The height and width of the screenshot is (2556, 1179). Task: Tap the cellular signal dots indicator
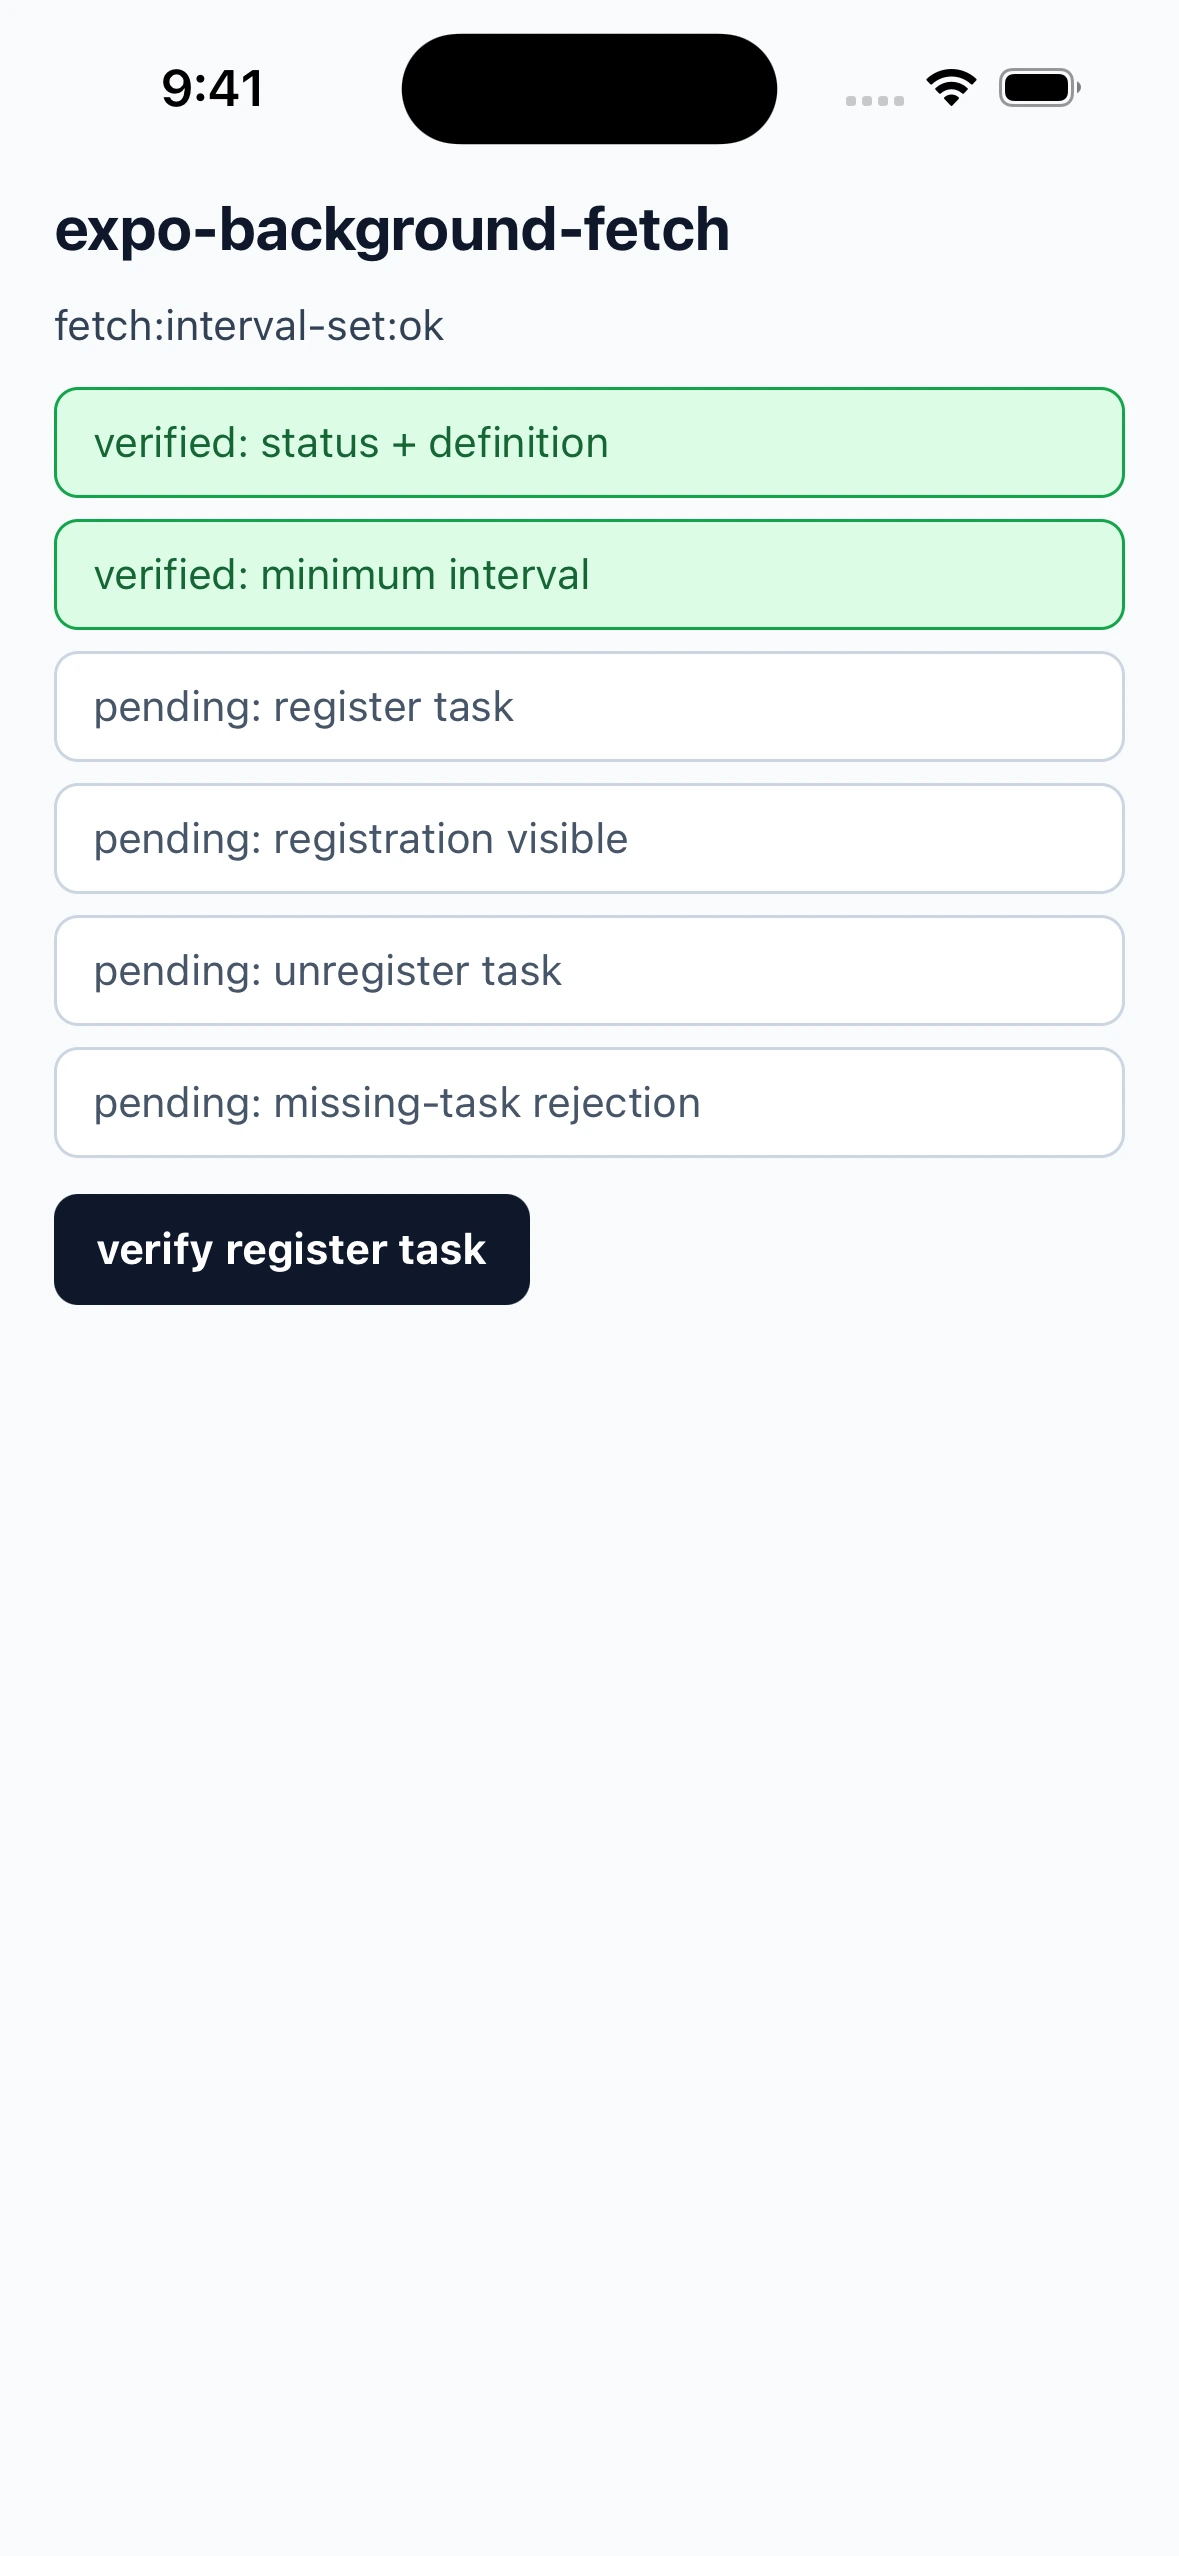pyautogui.click(x=875, y=100)
